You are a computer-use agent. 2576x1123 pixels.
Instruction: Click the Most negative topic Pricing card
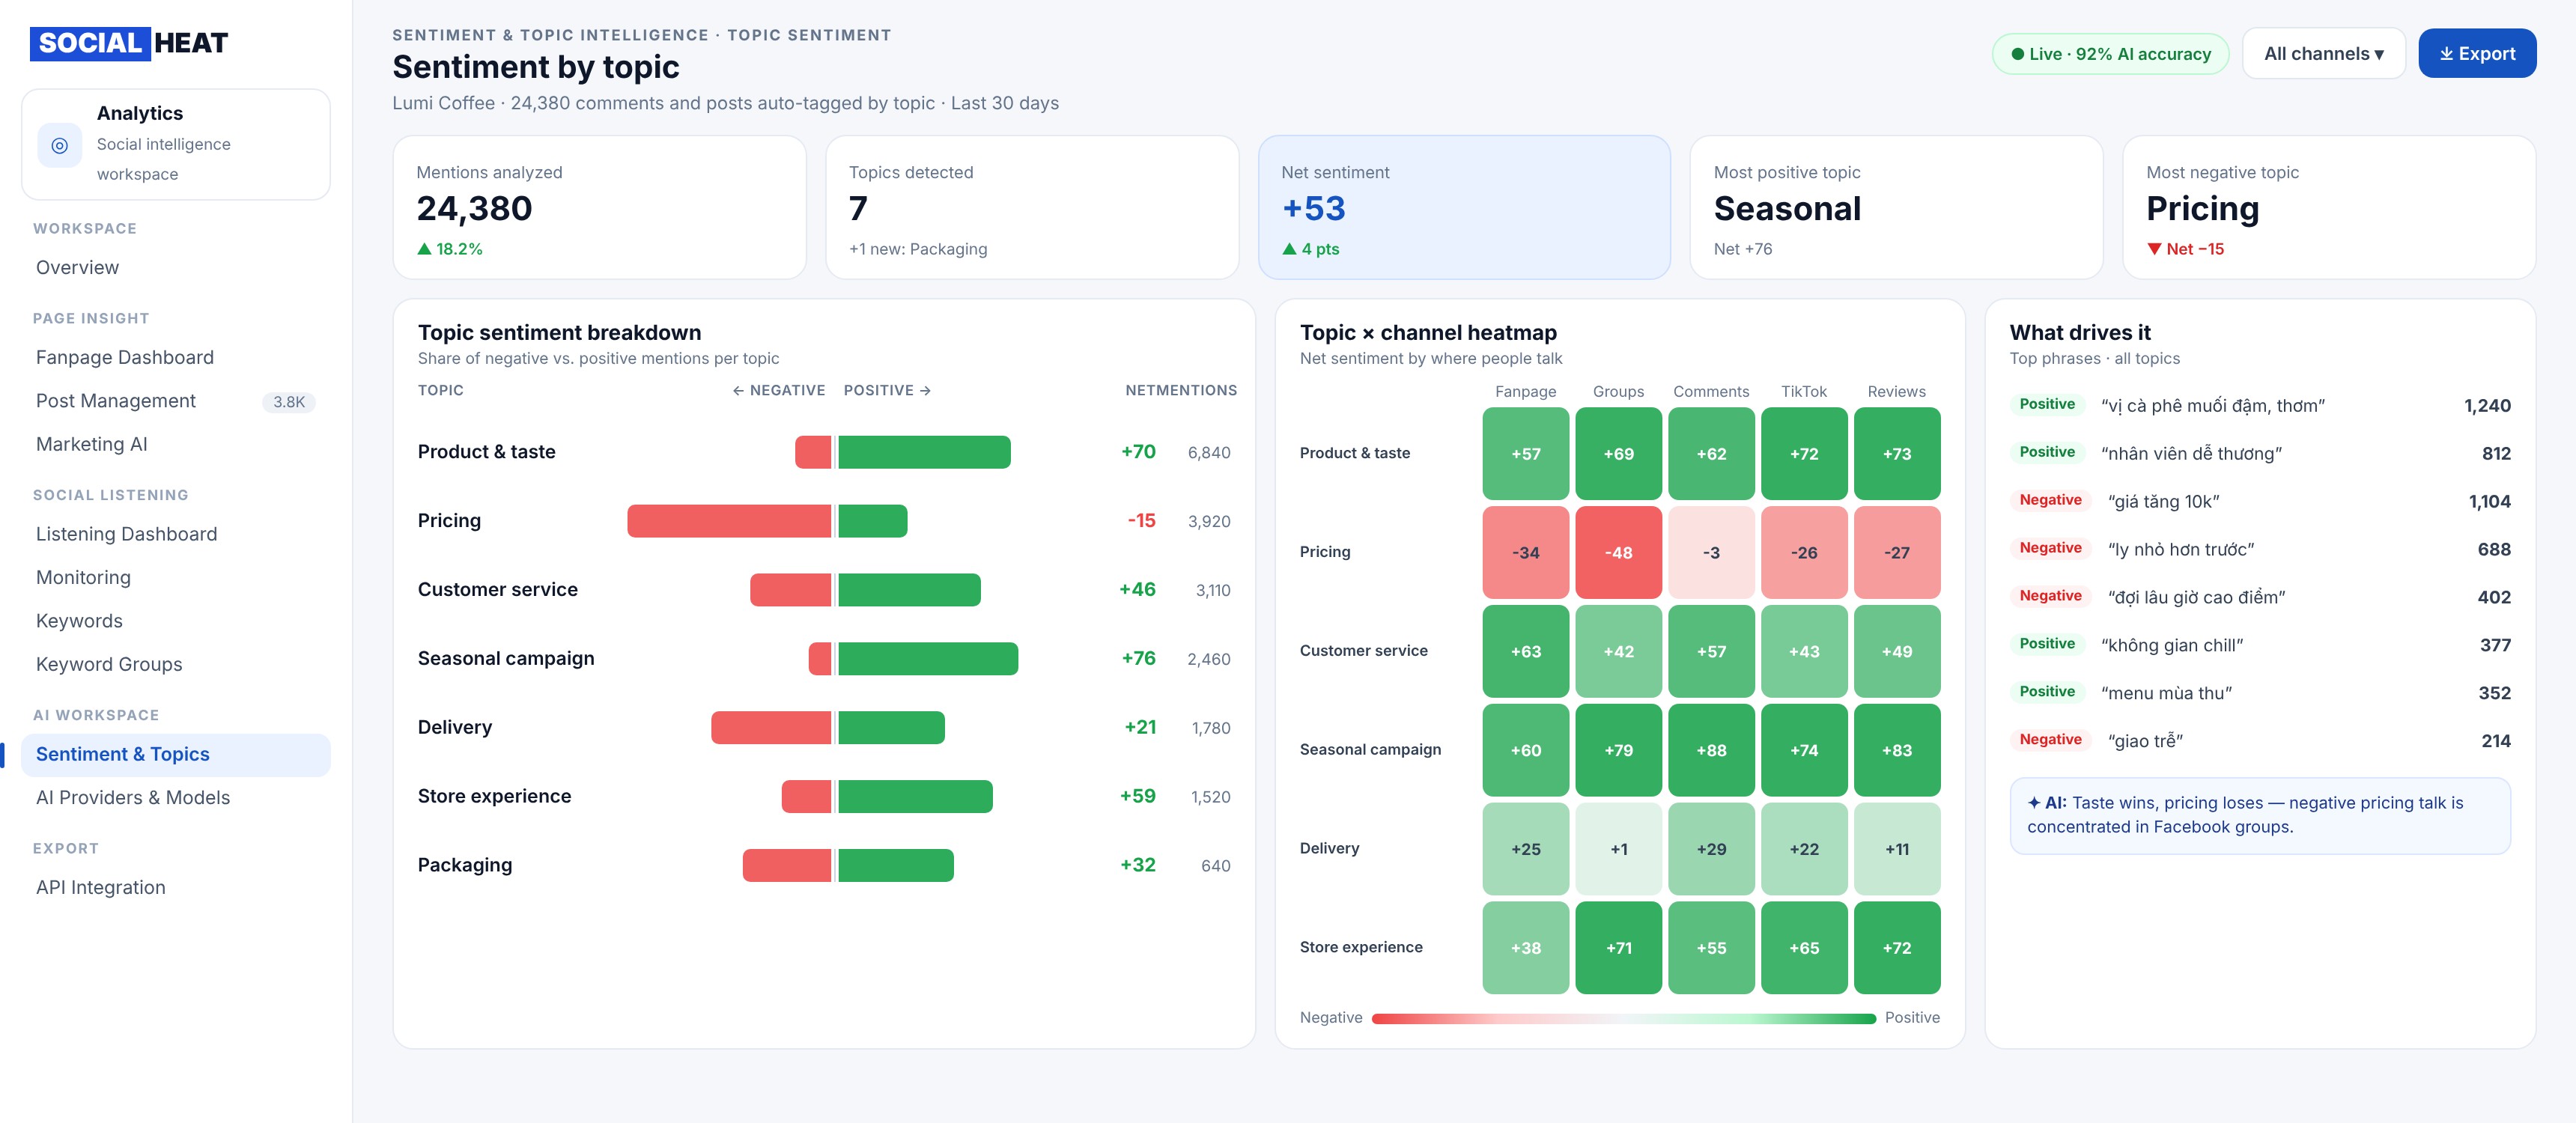pyautogui.click(x=2329, y=208)
